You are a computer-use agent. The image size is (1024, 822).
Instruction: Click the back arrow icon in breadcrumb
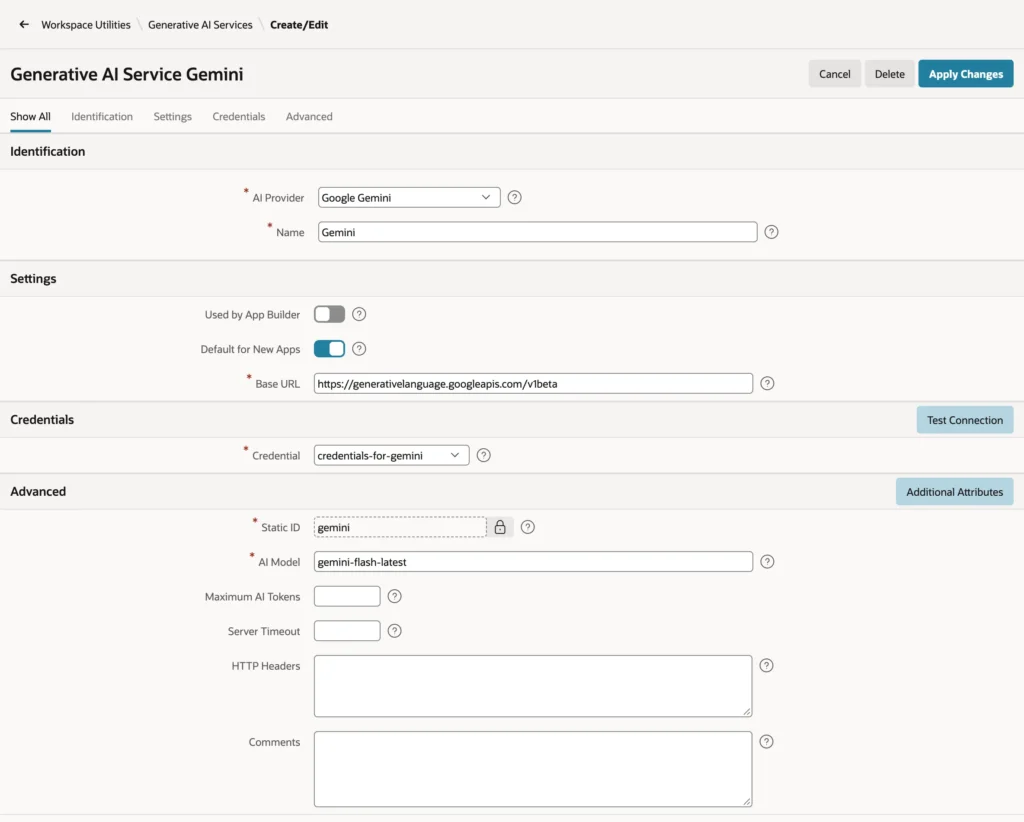click(24, 25)
